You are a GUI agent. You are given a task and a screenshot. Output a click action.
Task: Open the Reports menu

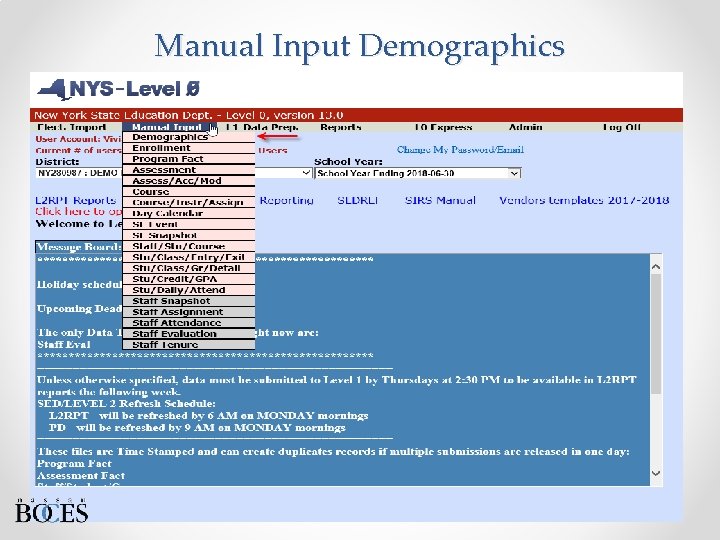pos(341,127)
